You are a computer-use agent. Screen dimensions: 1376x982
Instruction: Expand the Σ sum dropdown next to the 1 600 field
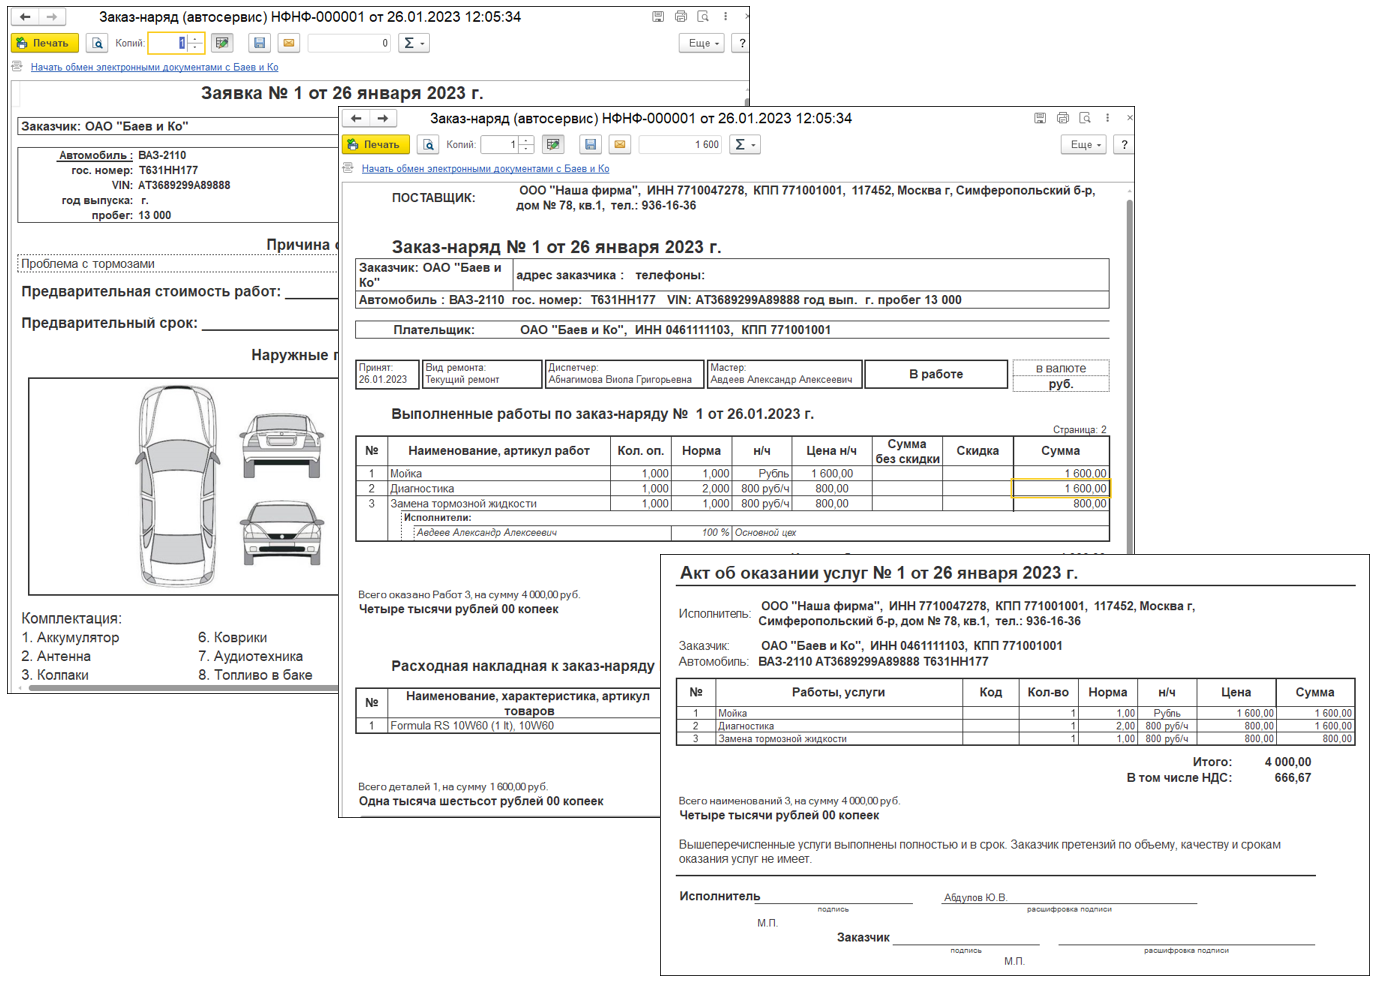(x=745, y=145)
